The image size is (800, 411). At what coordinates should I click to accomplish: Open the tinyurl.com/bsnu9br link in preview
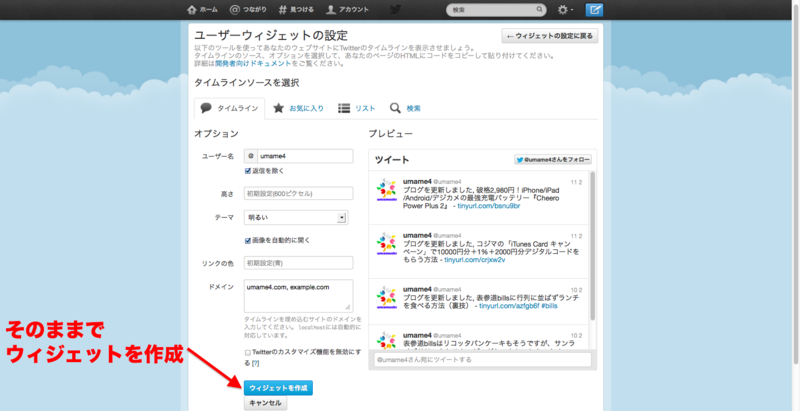[489, 206]
